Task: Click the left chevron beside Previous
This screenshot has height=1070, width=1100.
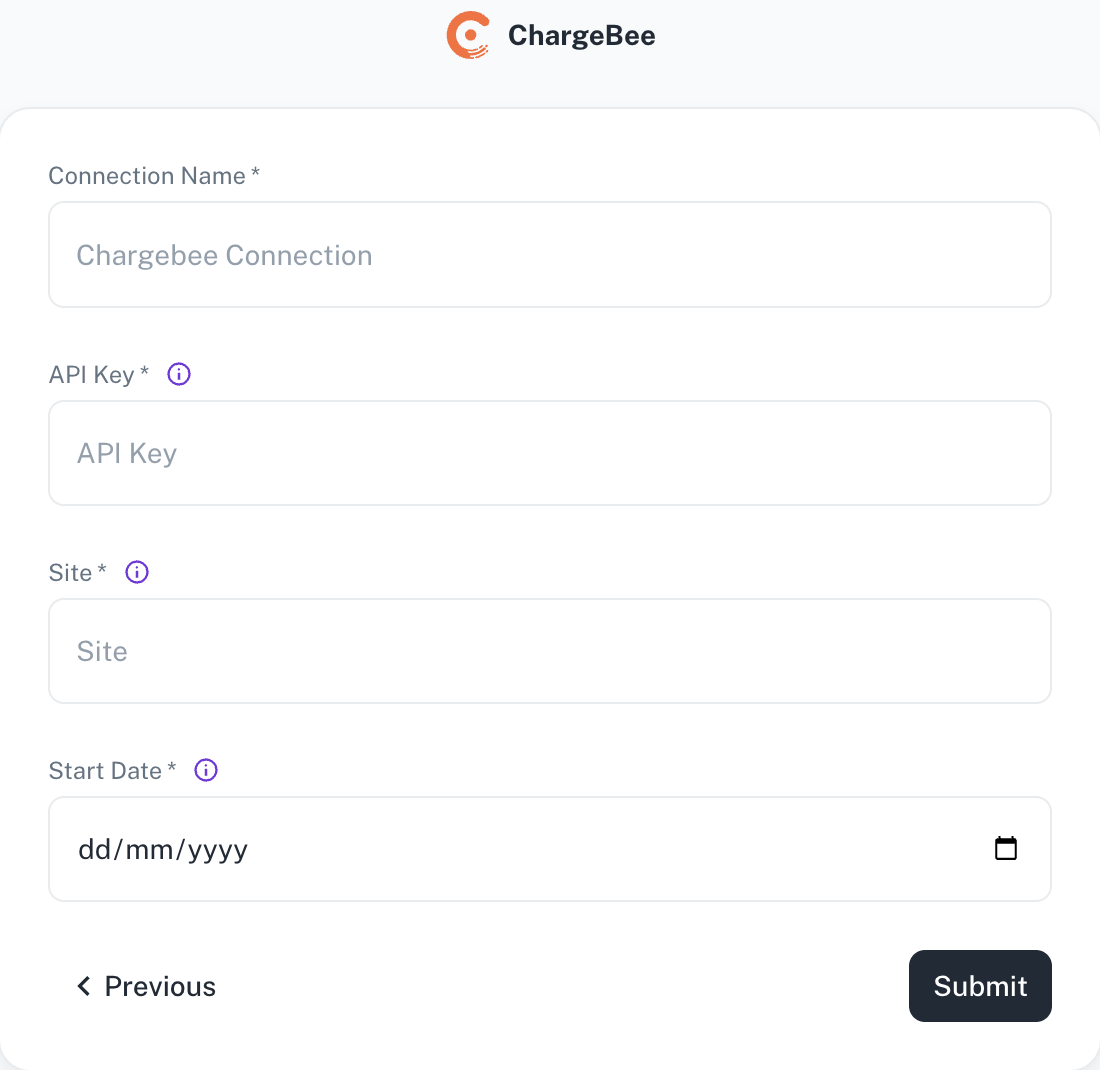Action: point(83,986)
